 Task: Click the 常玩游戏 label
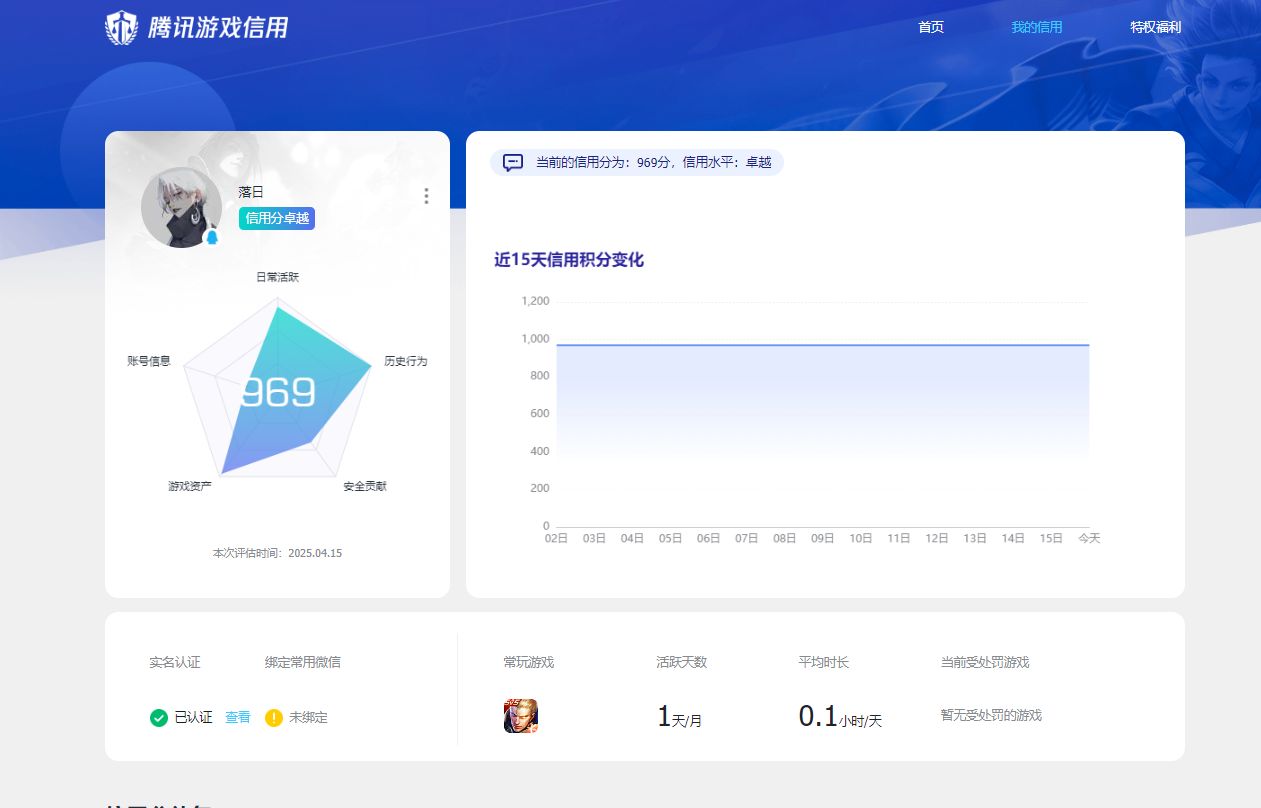click(x=529, y=662)
